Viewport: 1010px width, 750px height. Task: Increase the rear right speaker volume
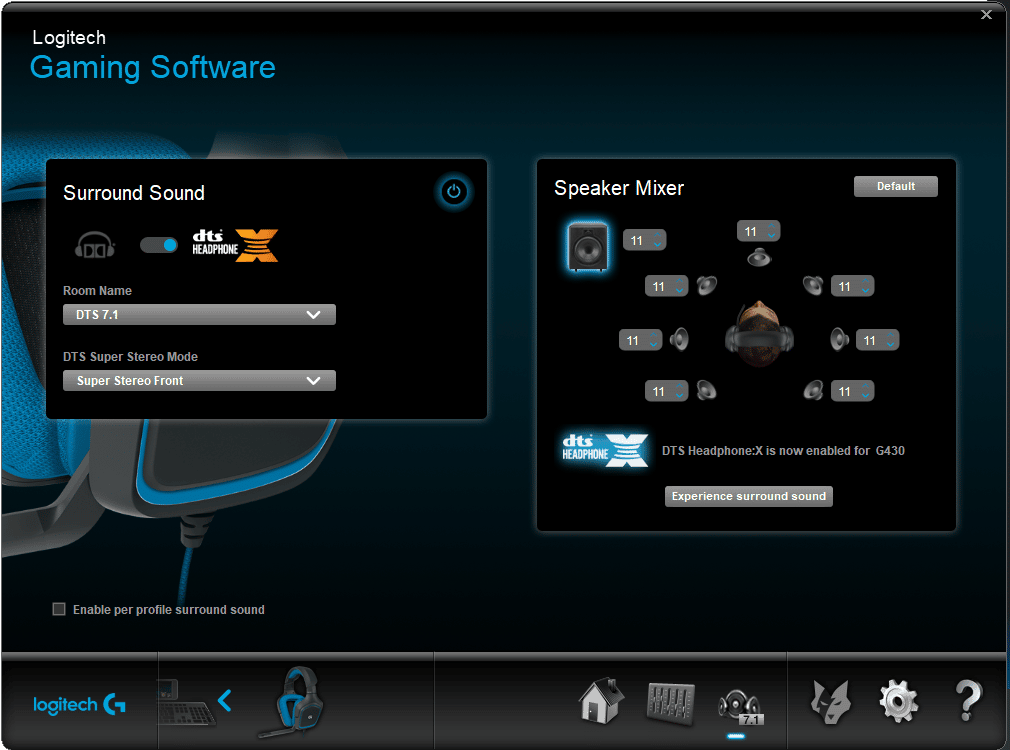tap(866, 387)
